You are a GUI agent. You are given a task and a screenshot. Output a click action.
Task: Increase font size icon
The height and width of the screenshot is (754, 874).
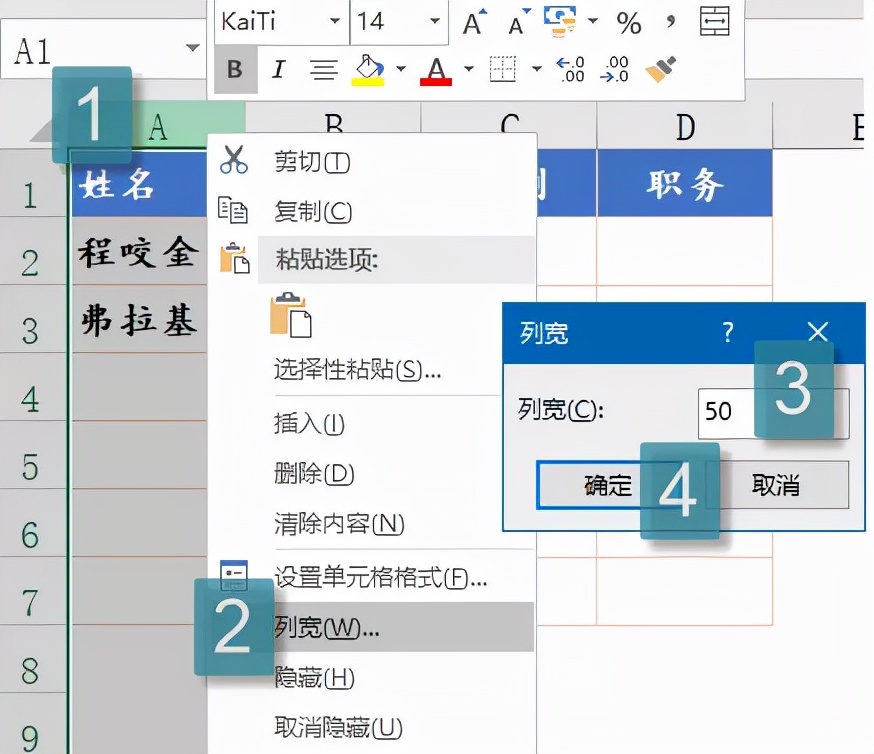pyautogui.click(x=474, y=22)
